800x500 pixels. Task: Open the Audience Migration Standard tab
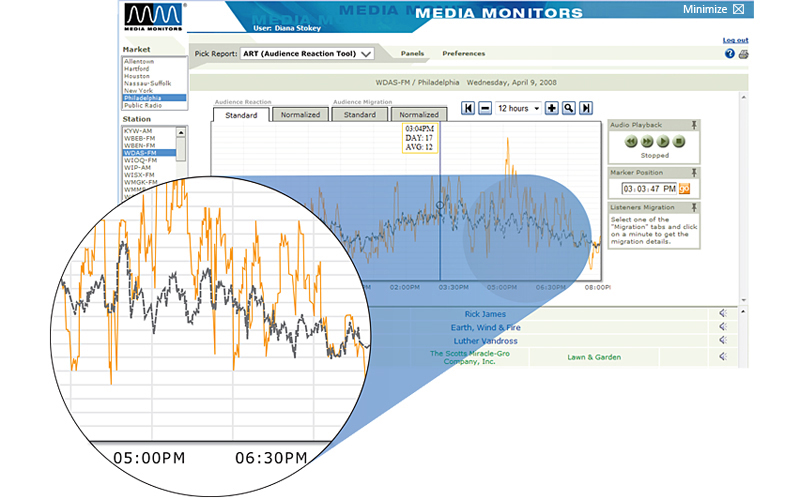pyautogui.click(x=360, y=115)
